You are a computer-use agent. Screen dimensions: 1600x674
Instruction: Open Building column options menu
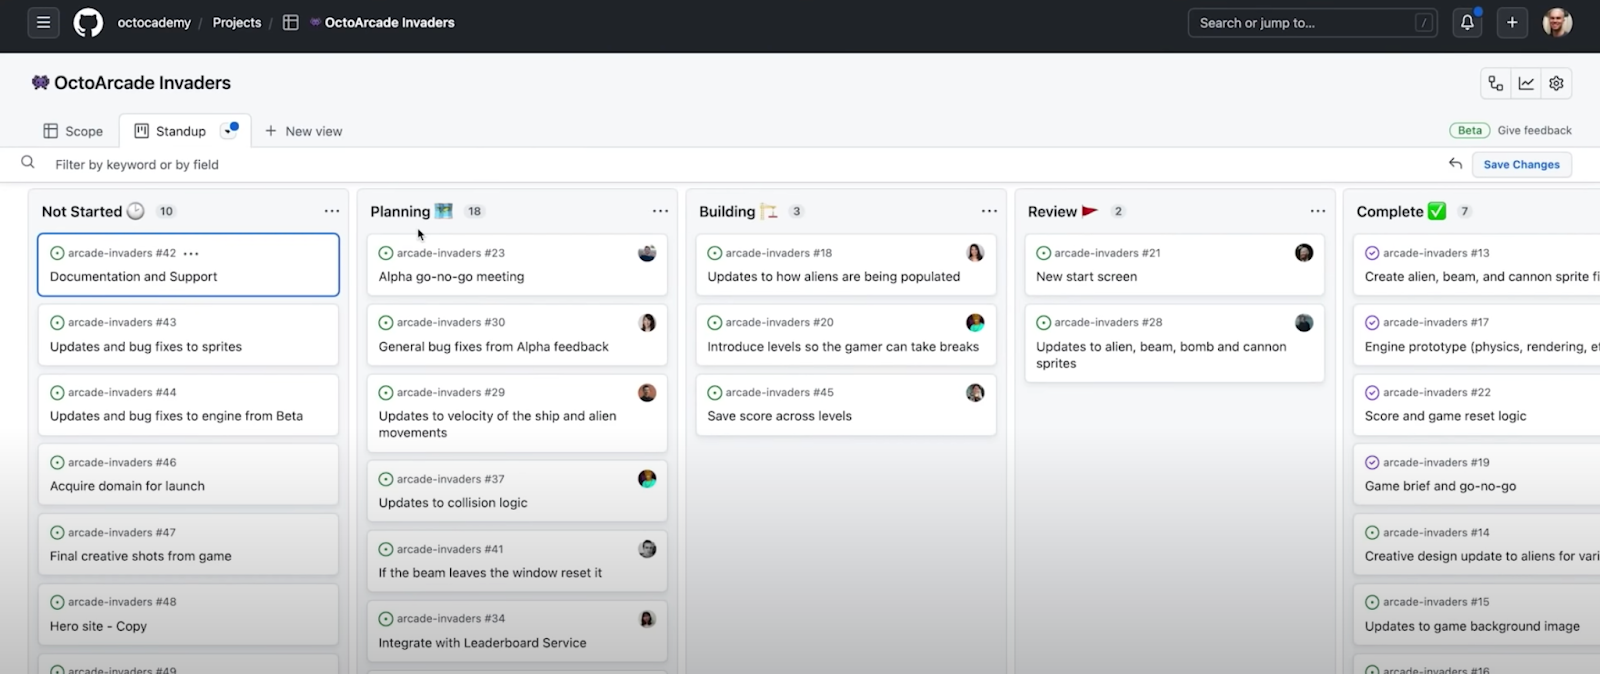point(989,211)
